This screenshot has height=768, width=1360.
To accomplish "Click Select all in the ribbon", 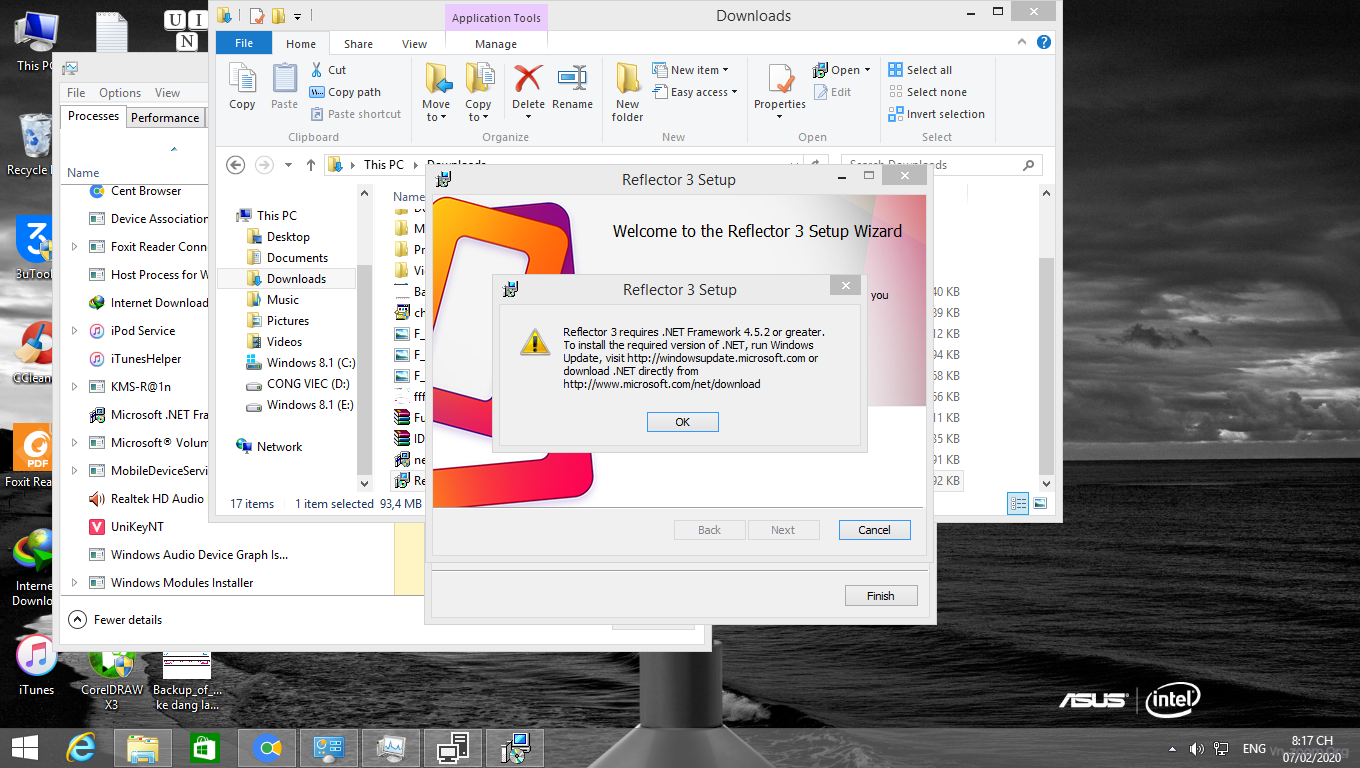I will pyautogui.click(x=920, y=70).
